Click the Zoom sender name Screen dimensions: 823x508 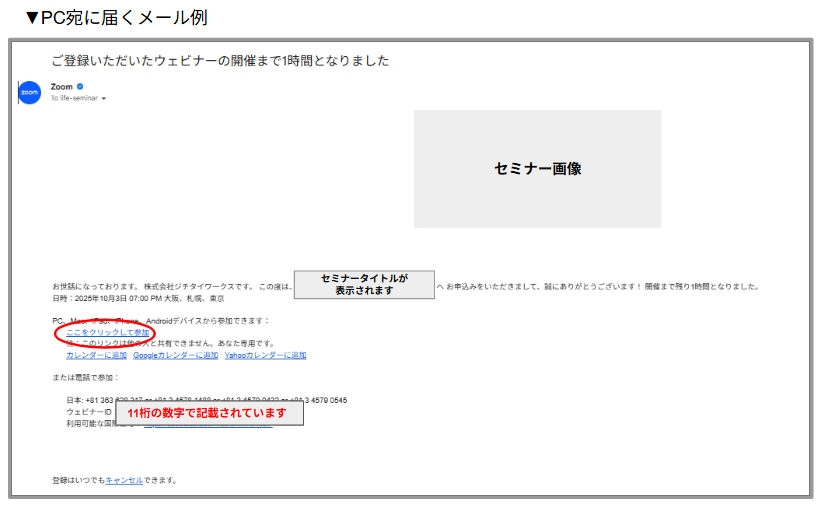point(61,87)
